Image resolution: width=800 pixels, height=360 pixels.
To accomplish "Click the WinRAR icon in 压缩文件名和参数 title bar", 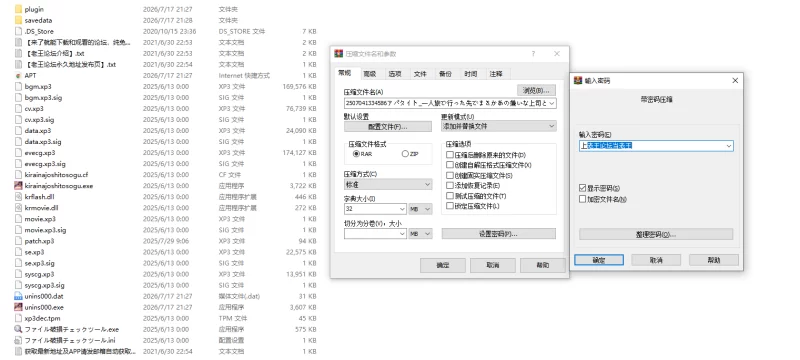I will 339,54.
